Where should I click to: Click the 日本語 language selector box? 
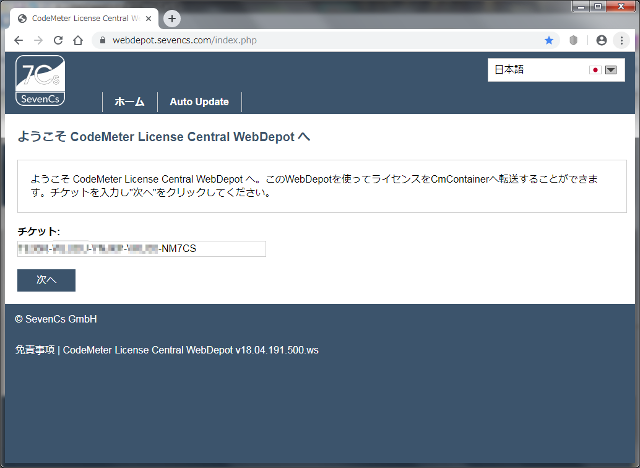click(x=540, y=70)
